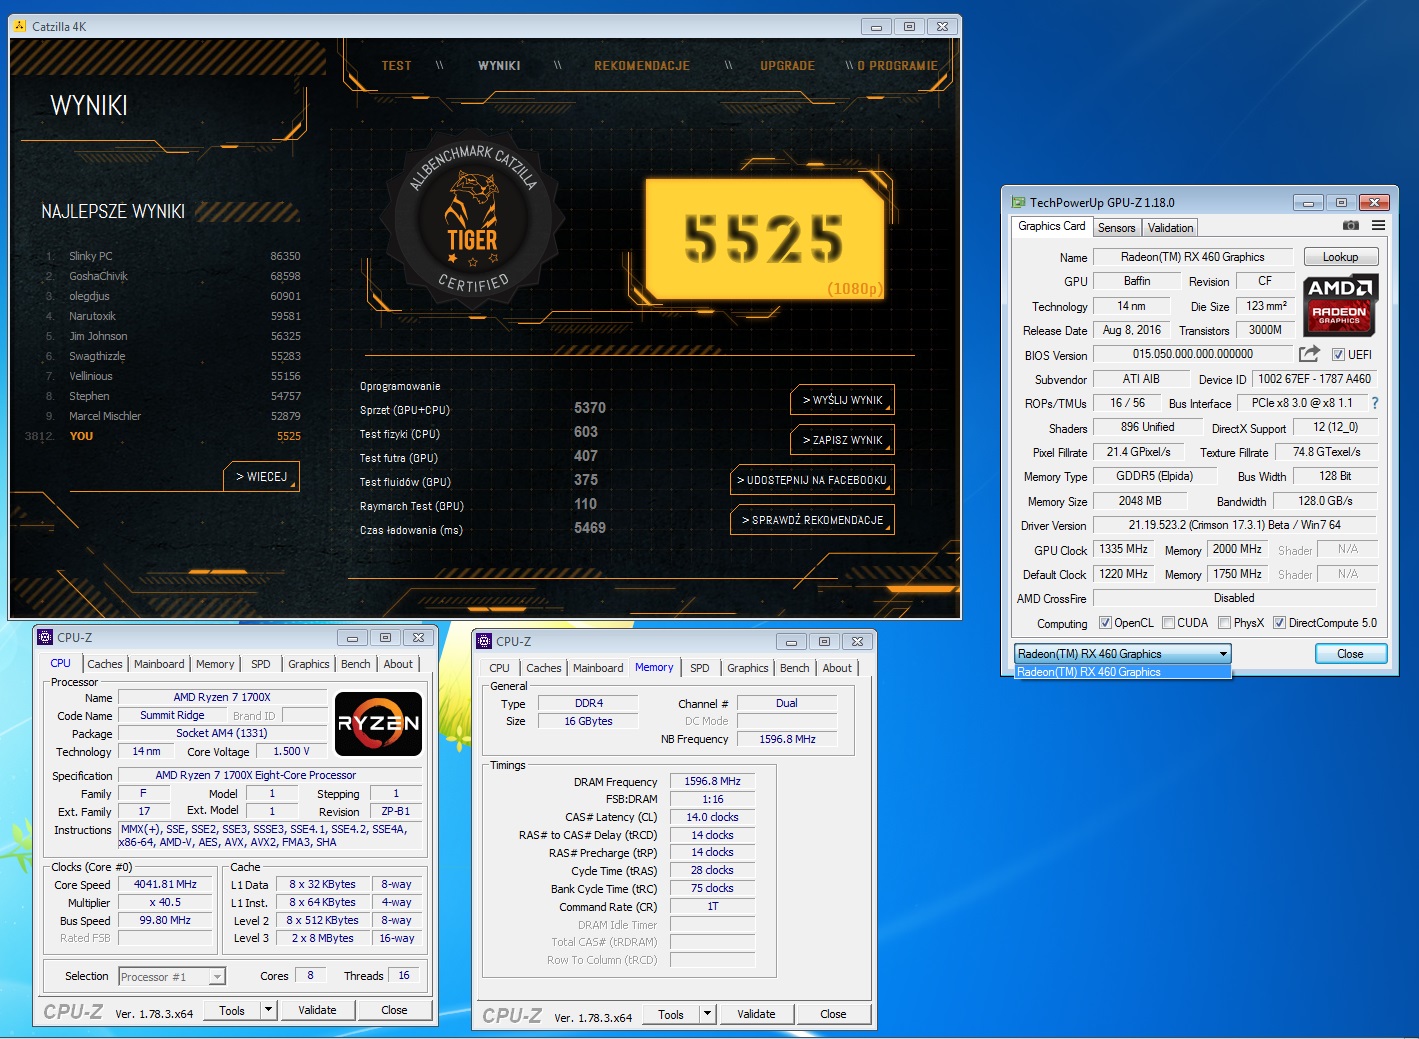
Task: Toggle the DirectCompute 5.0 checkbox
Action: point(1279,623)
